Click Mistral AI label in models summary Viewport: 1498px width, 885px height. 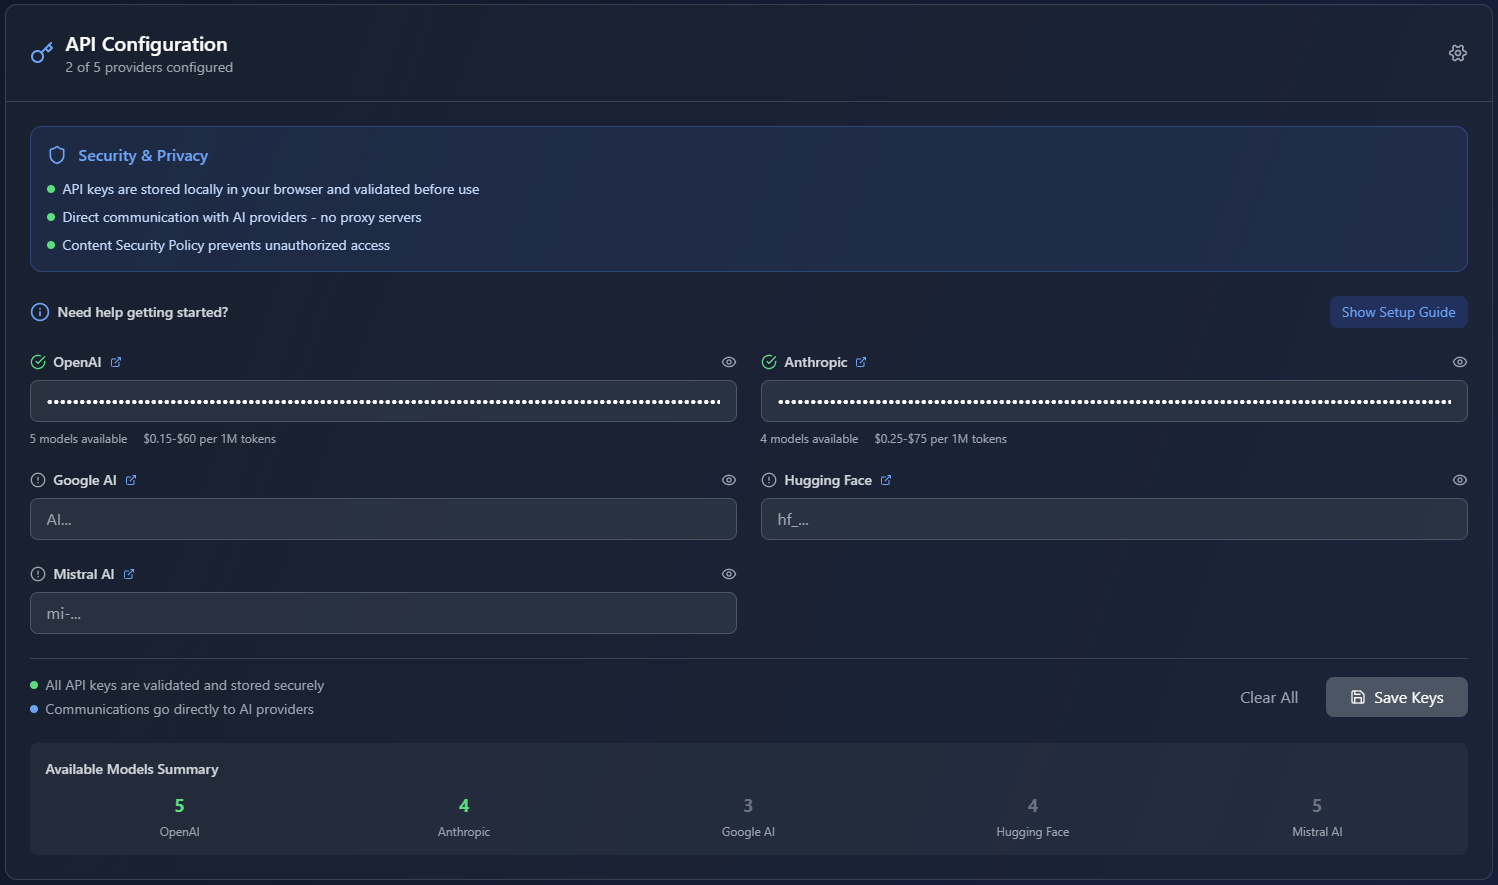tap(1317, 832)
